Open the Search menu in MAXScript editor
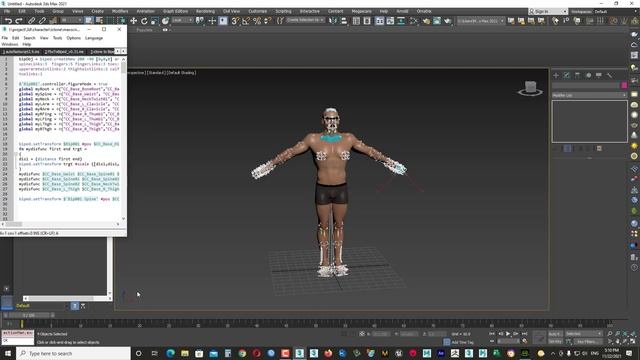This screenshot has width=640, height=360. pyautogui.click(x=29, y=38)
